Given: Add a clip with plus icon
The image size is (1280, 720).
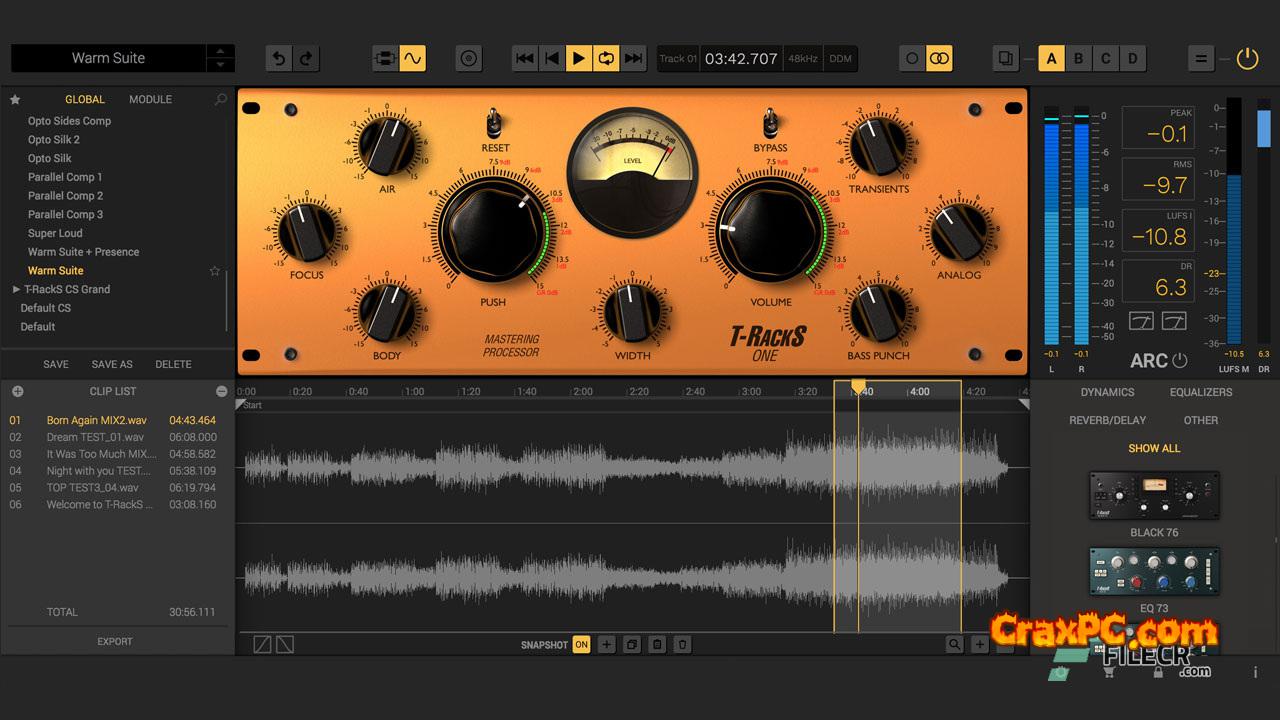Looking at the screenshot, I should 17,392.
